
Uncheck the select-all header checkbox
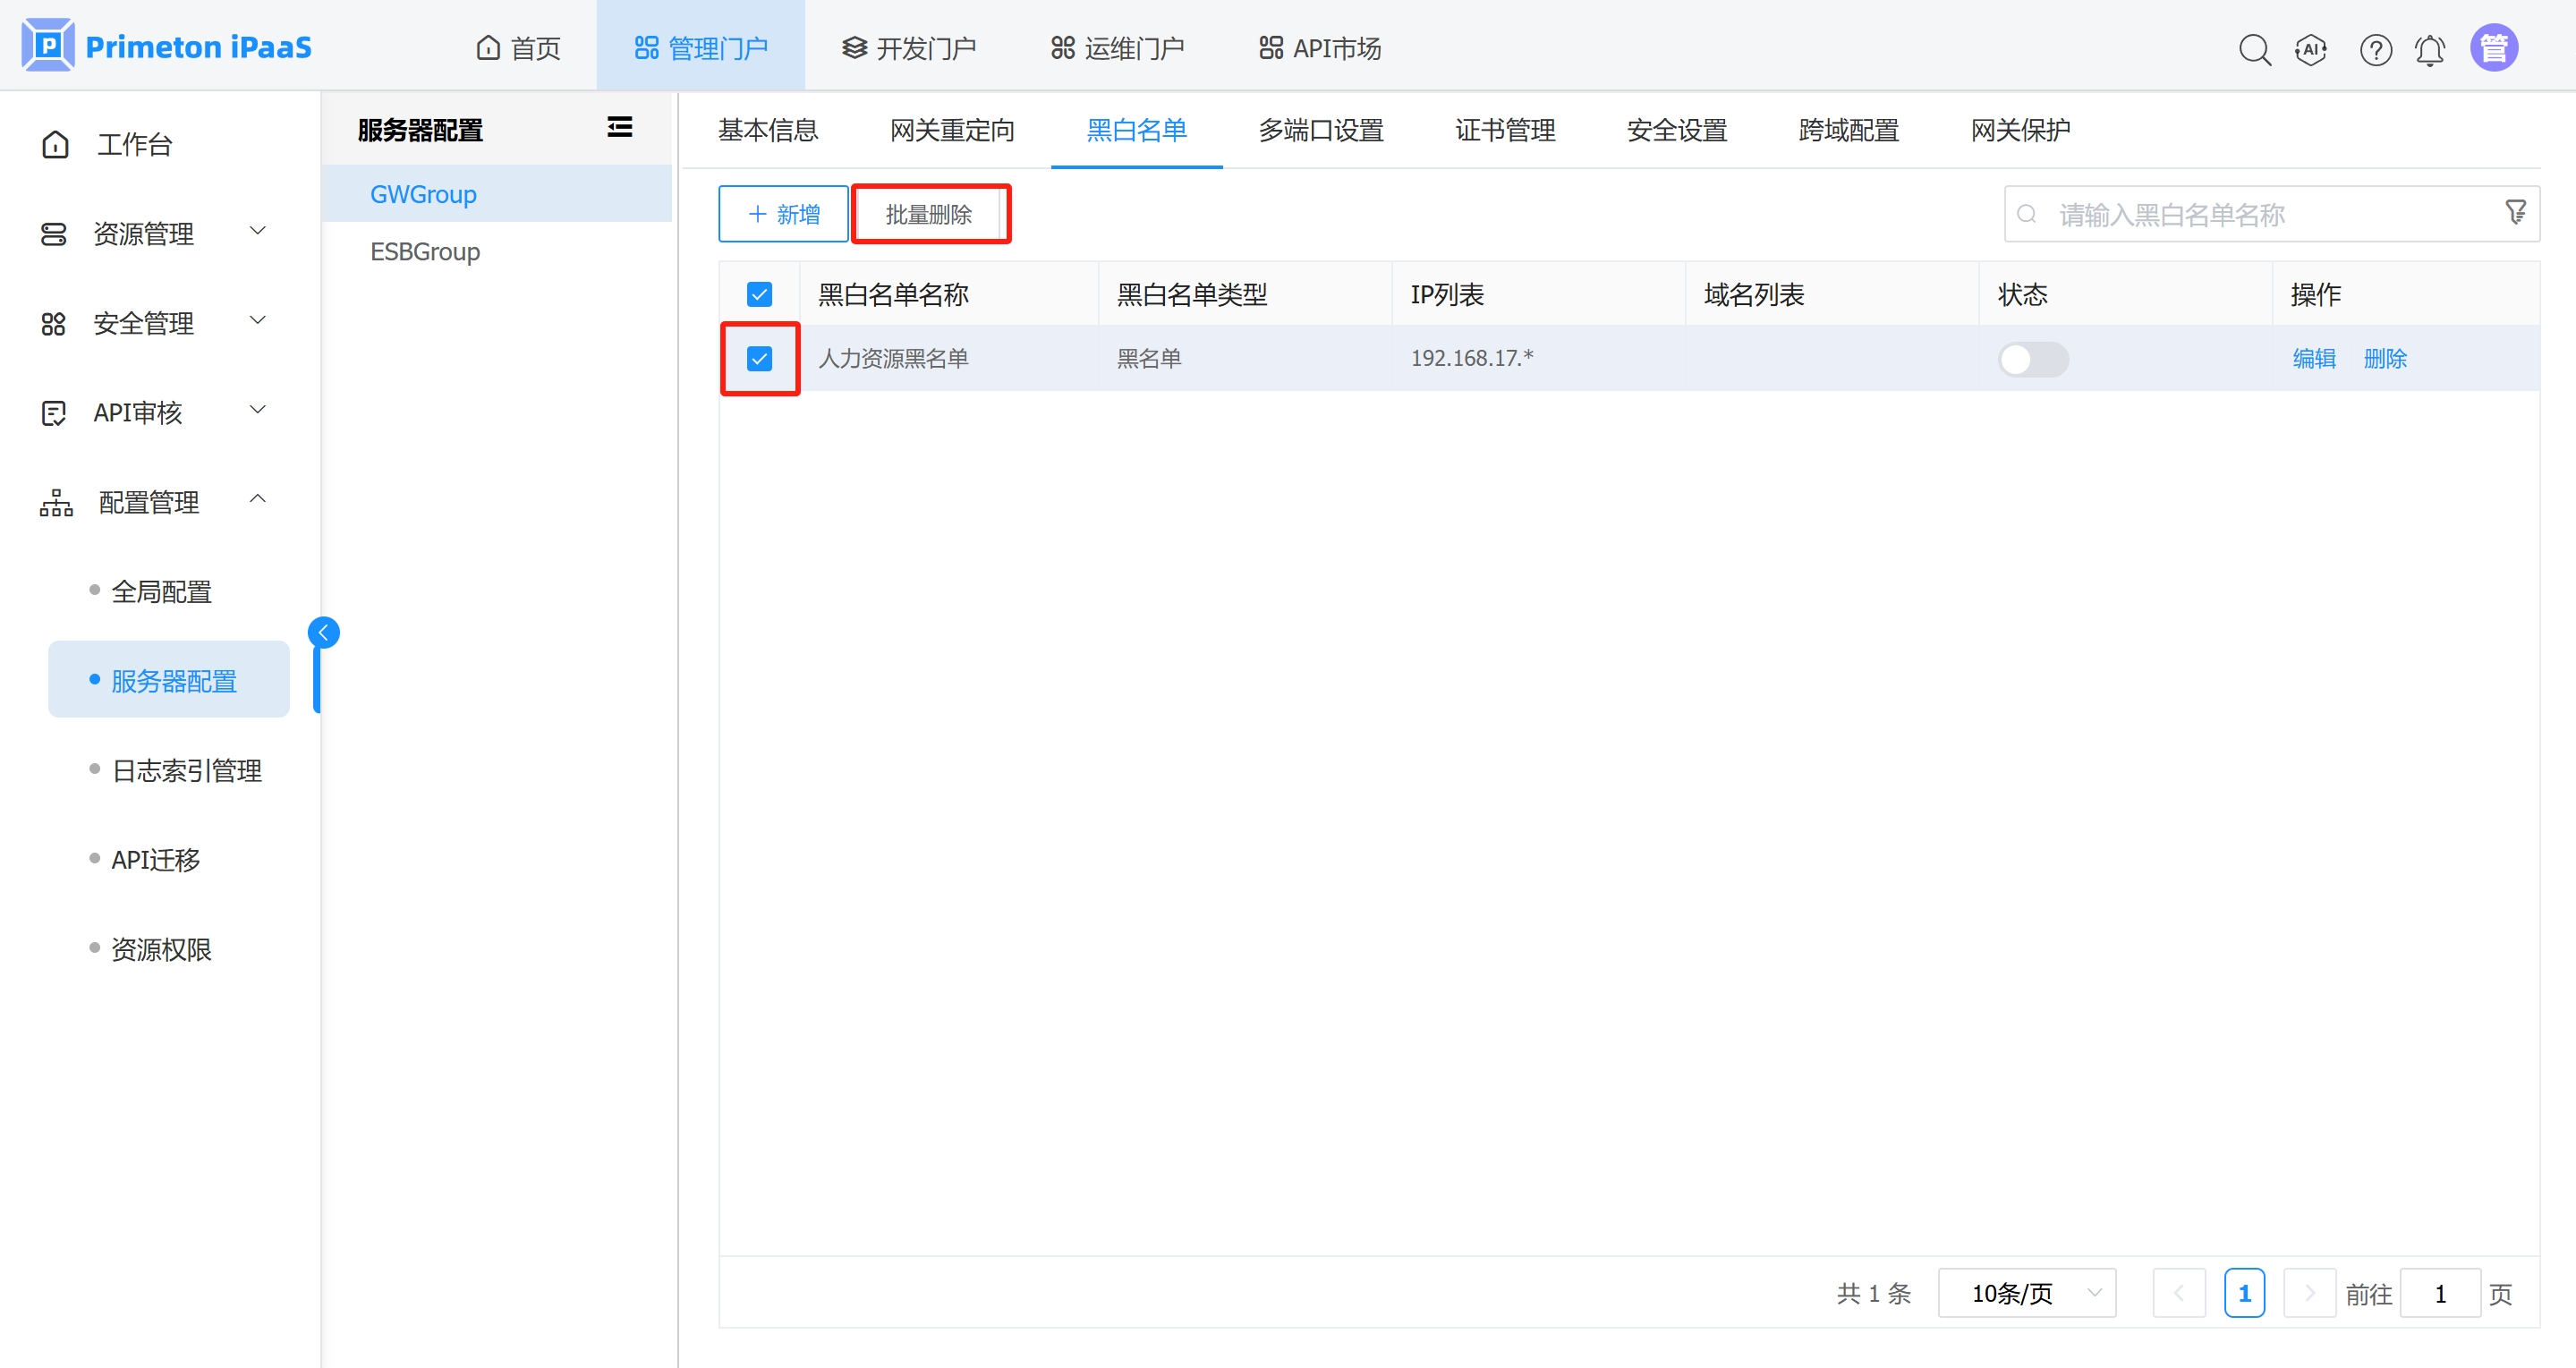point(759,294)
